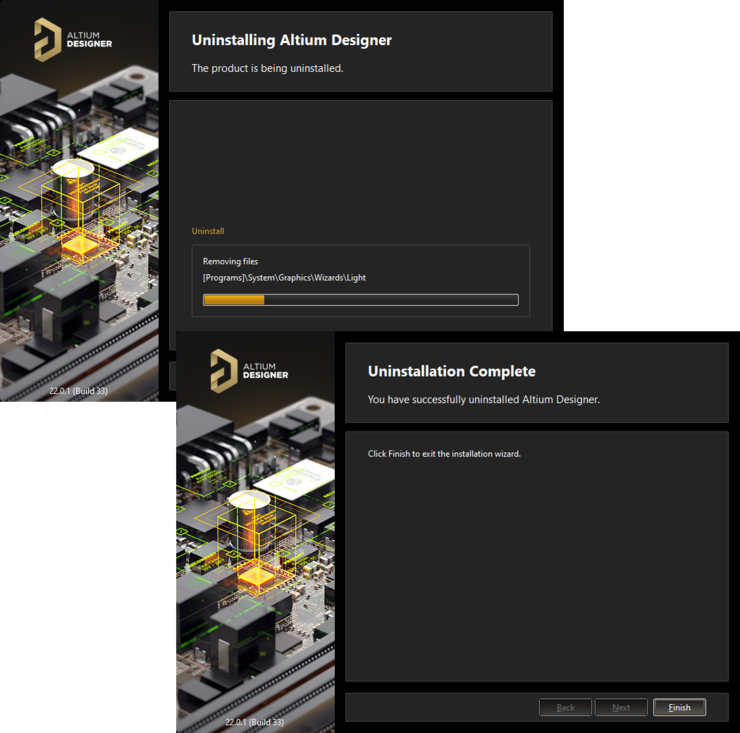The image size is (740, 733).
Task: Click the uninstall progress bar
Action: click(361, 300)
